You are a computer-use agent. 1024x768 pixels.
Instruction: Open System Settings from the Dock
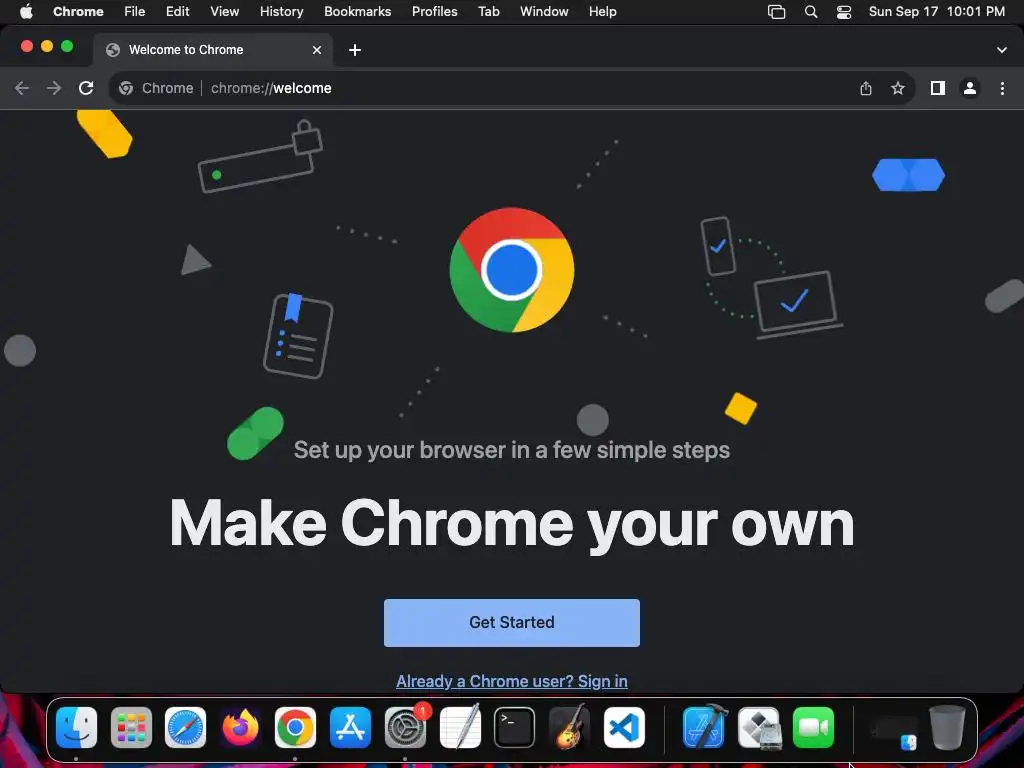pos(405,728)
